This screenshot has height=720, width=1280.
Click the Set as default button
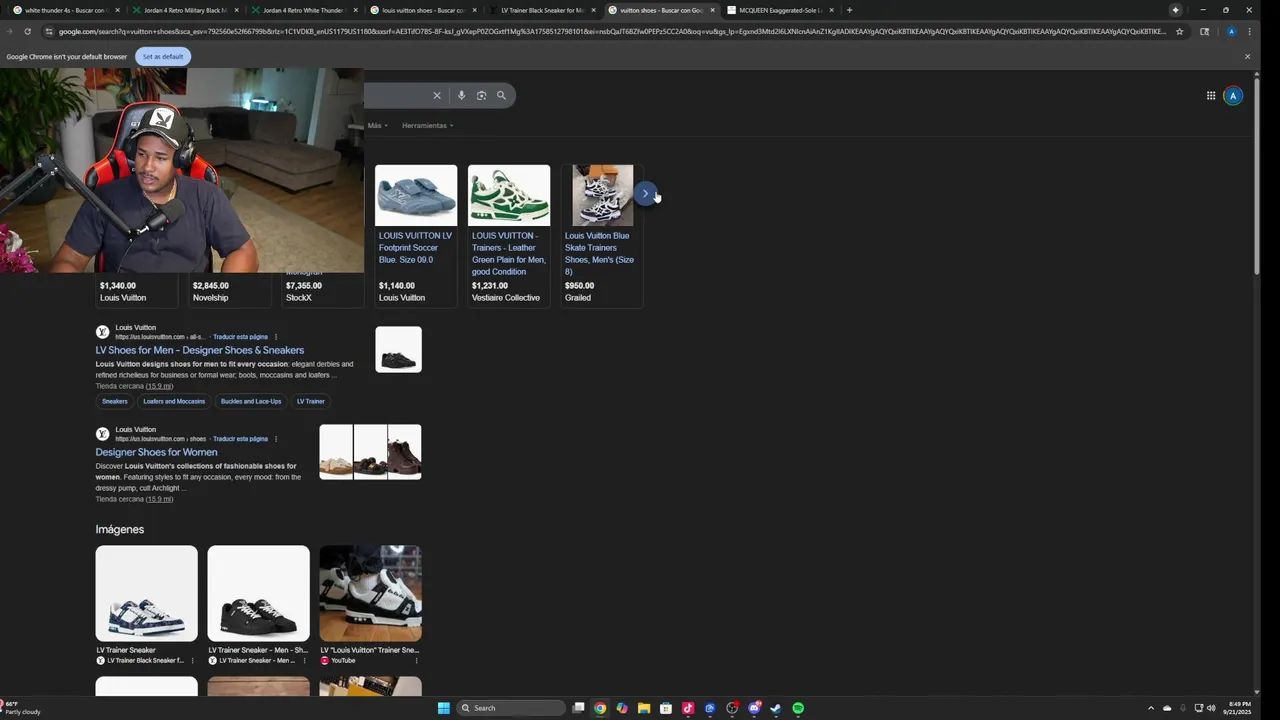163,56
